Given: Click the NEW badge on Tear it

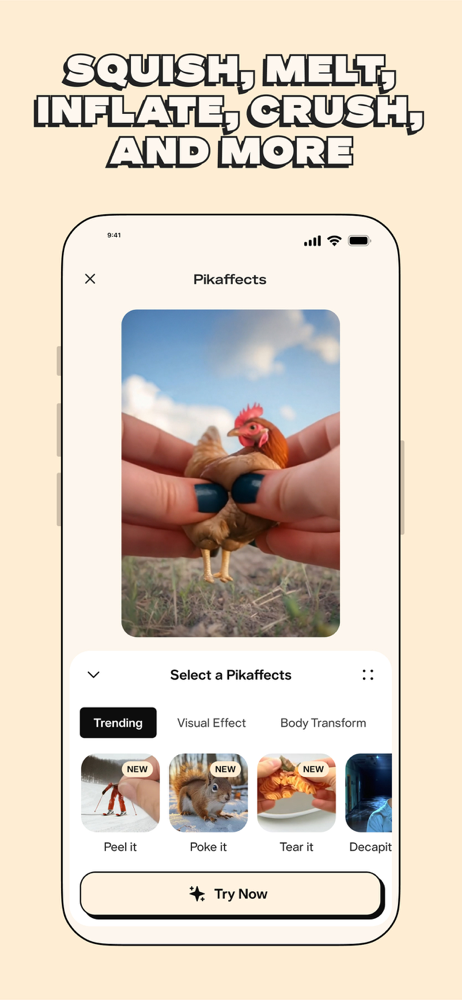Looking at the screenshot, I should coord(313,769).
